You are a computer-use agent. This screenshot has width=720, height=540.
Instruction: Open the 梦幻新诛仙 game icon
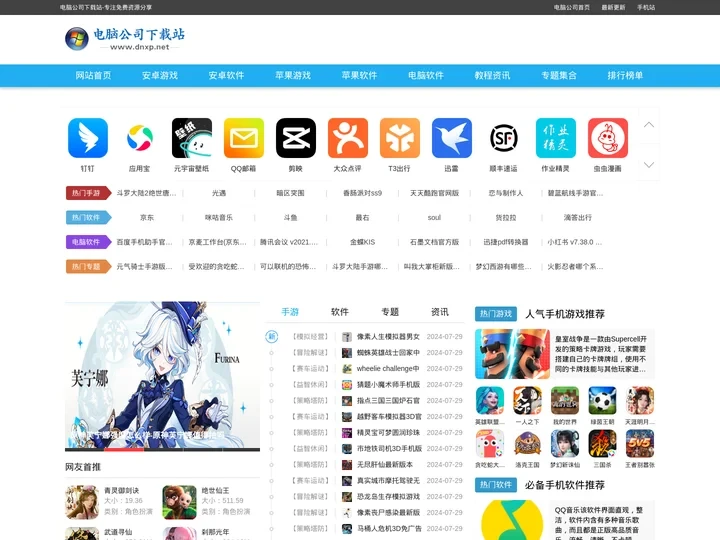click(x=565, y=444)
